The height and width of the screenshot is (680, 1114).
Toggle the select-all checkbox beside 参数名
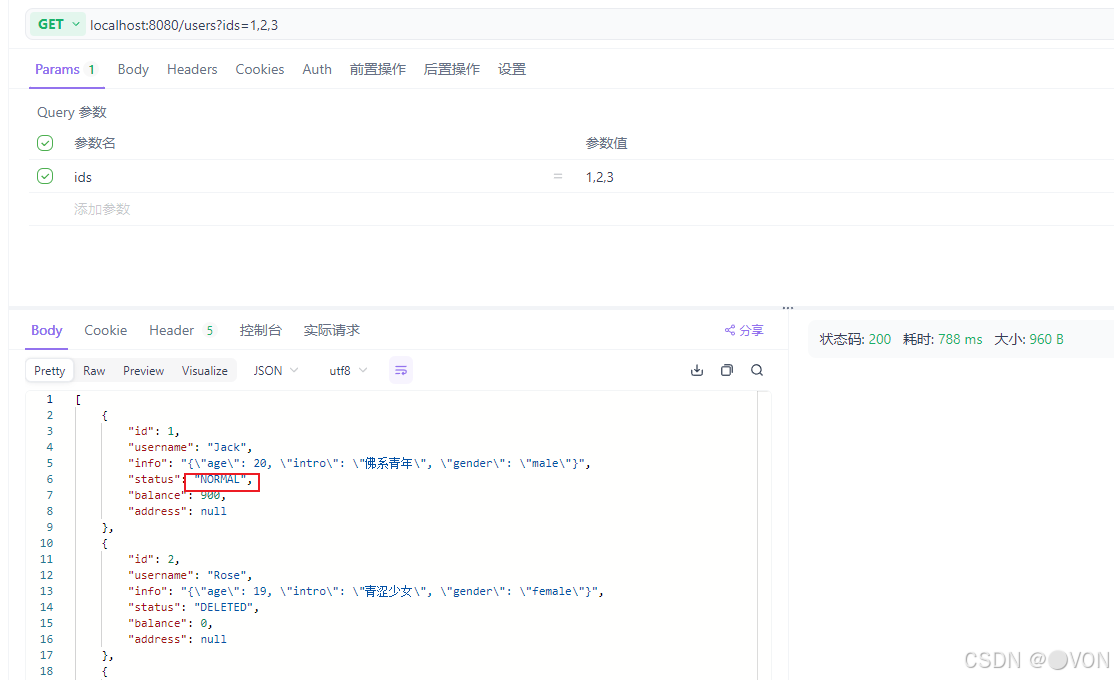45,143
